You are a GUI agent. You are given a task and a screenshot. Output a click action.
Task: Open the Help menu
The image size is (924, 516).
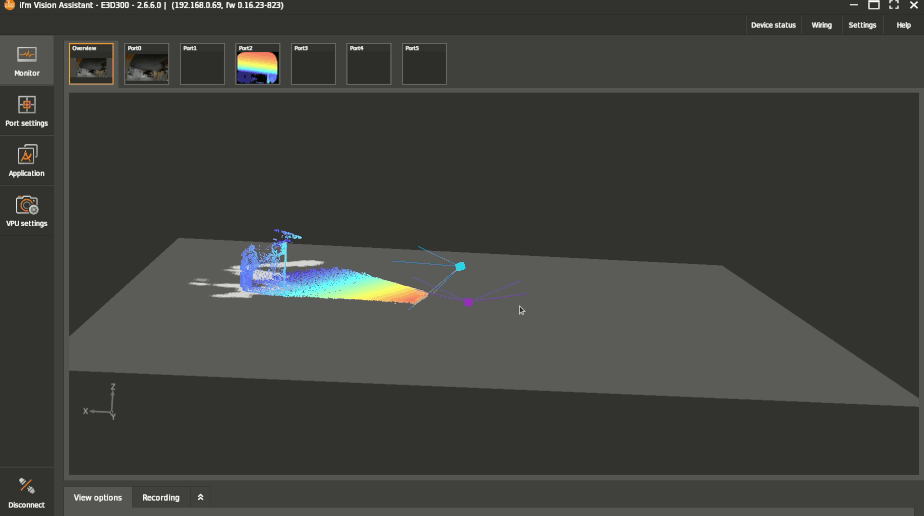tap(903, 25)
